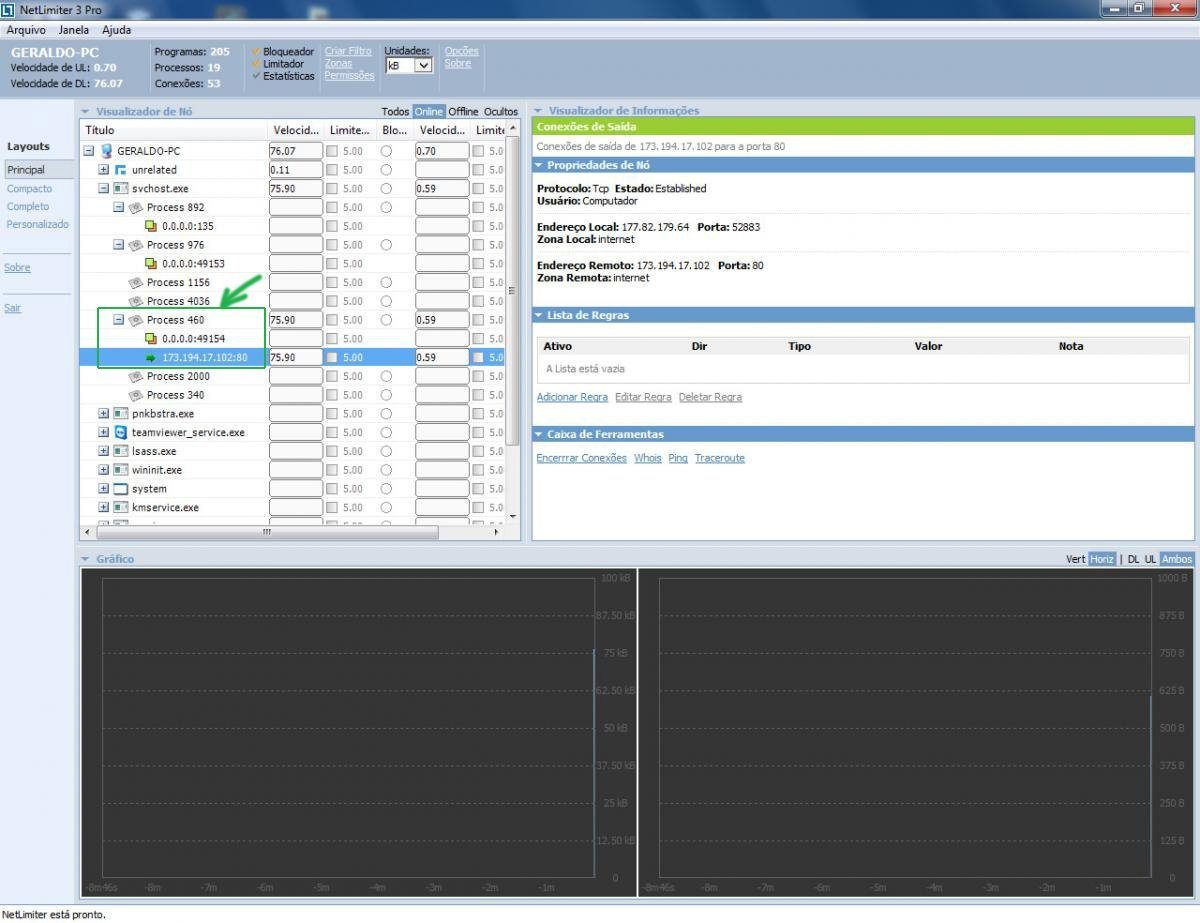Click the system window icon
The image size is (1200, 923).
coord(121,489)
